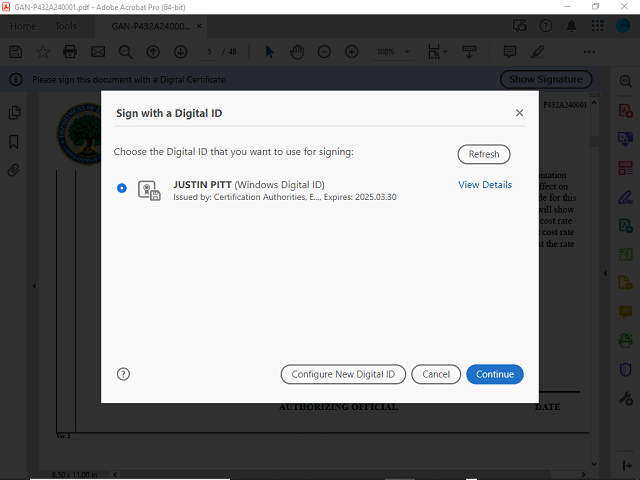Image resolution: width=640 pixels, height=480 pixels.
Task: Open the Fill & Sign pen tool
Action: tap(625, 197)
